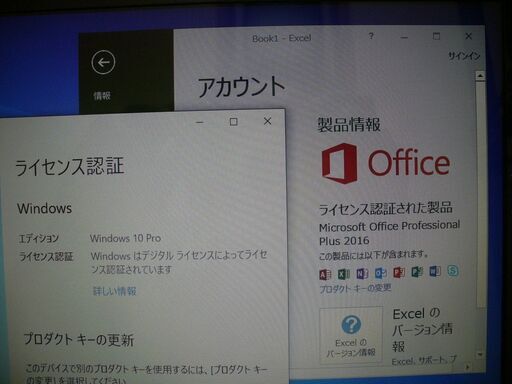Click the Book1 - Excel title text
The width and height of the screenshot is (512, 384).
pyautogui.click(x=282, y=38)
